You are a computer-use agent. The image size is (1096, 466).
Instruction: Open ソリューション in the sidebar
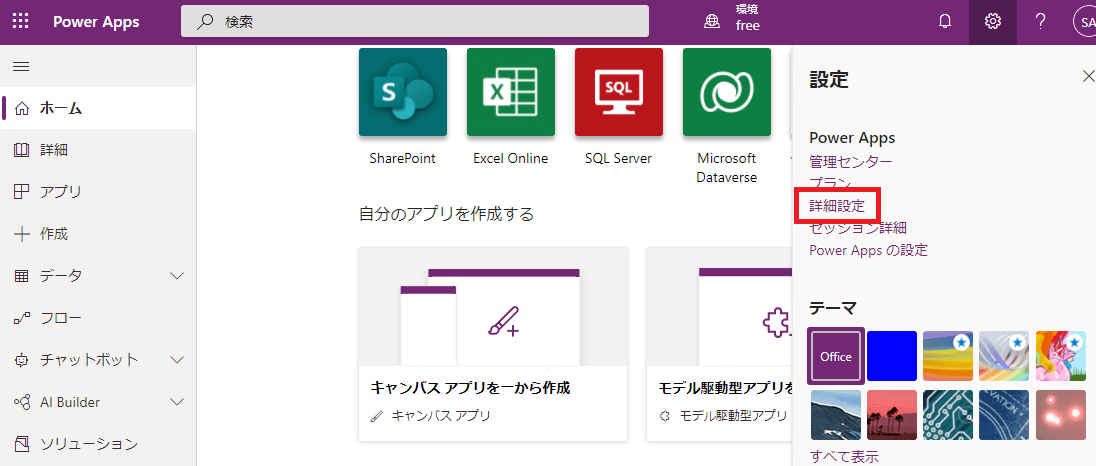(88, 444)
